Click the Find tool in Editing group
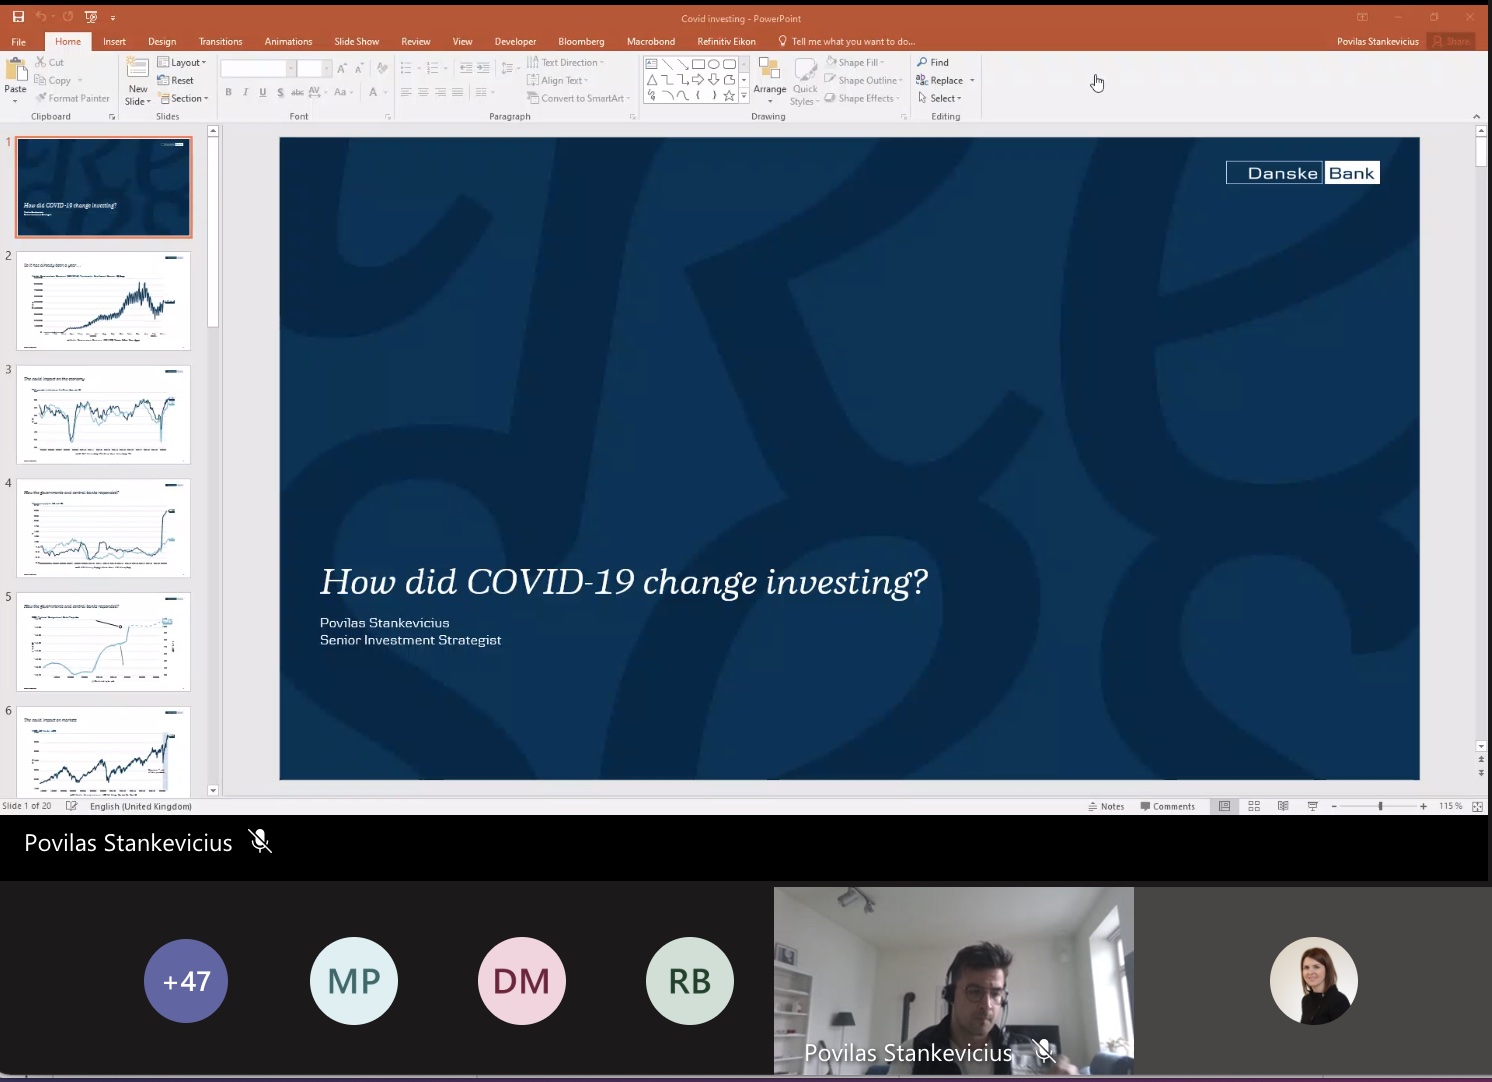This screenshot has width=1492, height=1082. click(933, 62)
